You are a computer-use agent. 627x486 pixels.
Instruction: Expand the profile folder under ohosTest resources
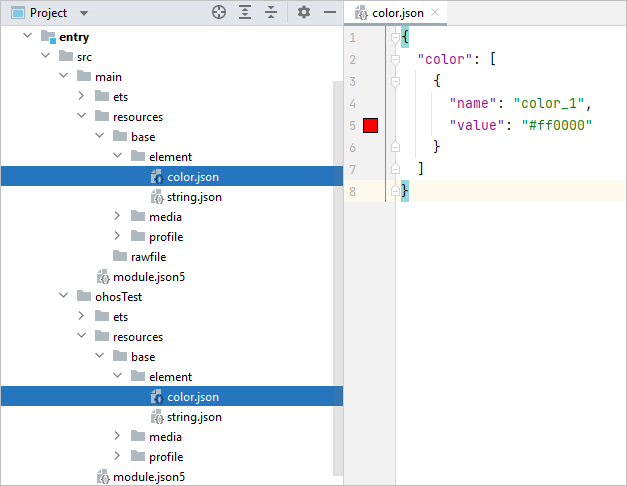pos(117,456)
